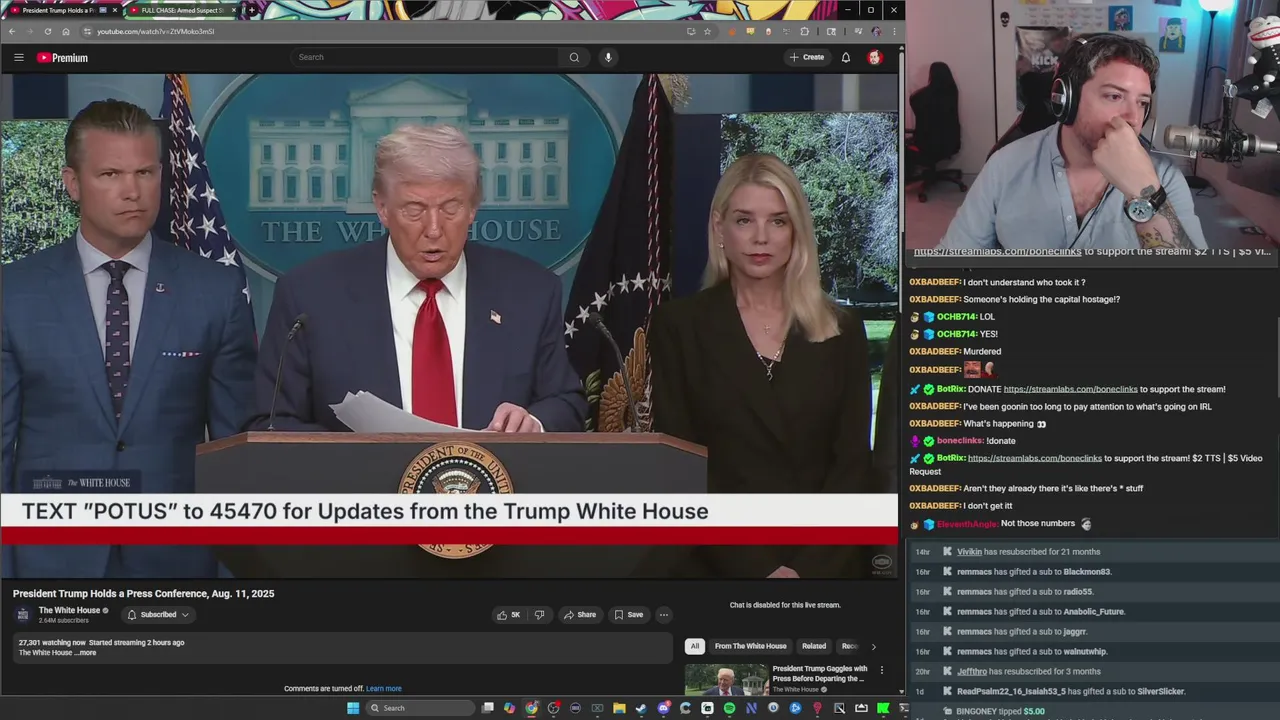Viewport: 1280px width, 720px height.
Task: Open President Trump Gaggles video thumbnail
Action: (x=726, y=680)
